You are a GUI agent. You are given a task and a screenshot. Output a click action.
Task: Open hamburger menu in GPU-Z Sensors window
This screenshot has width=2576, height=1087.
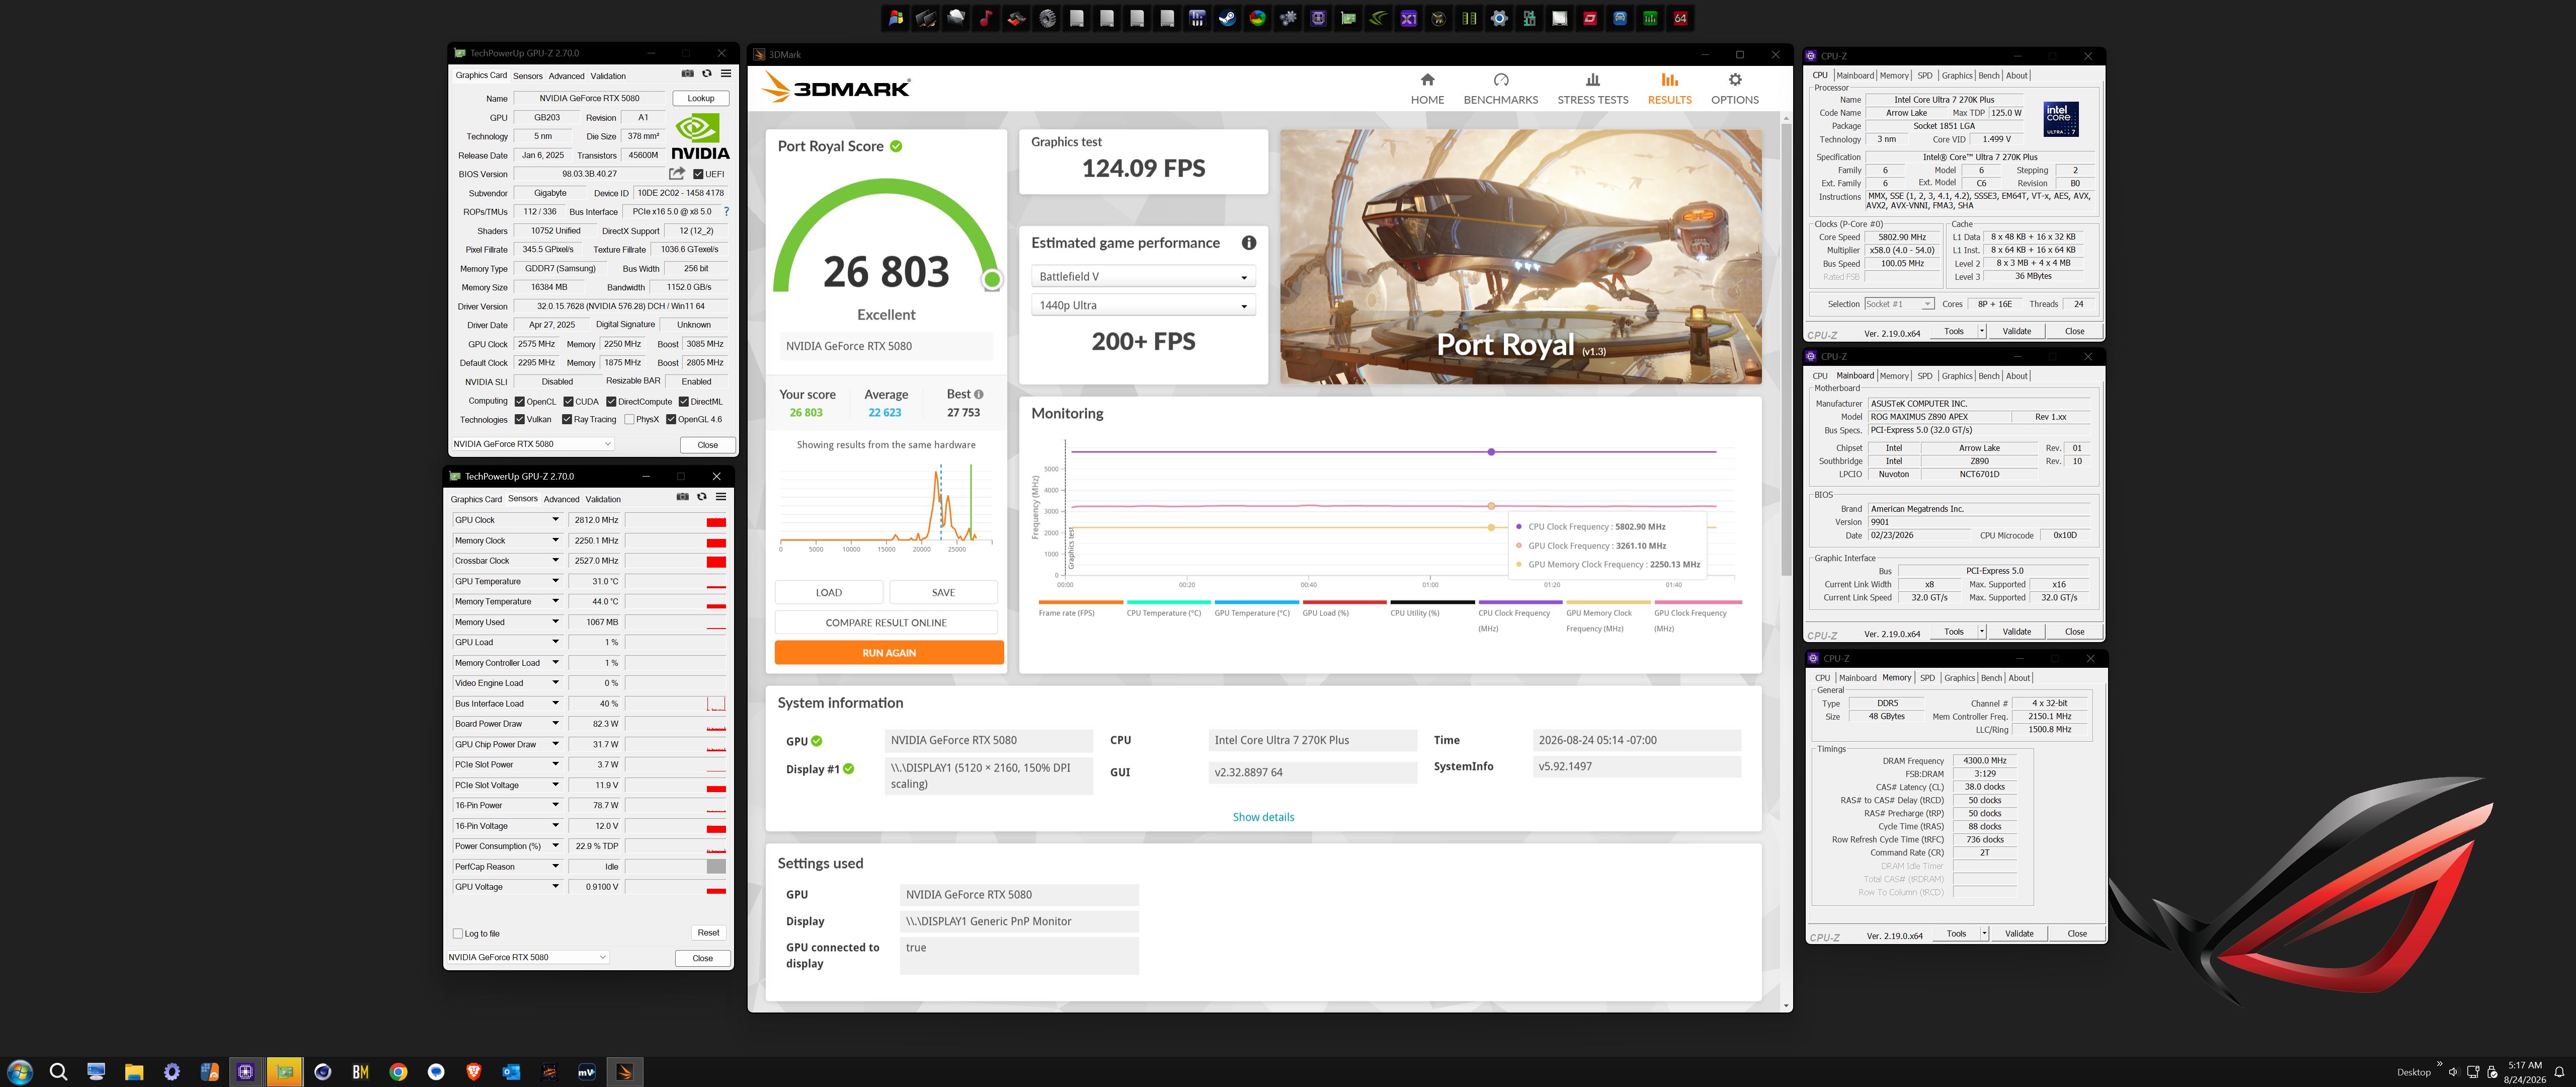pos(721,497)
